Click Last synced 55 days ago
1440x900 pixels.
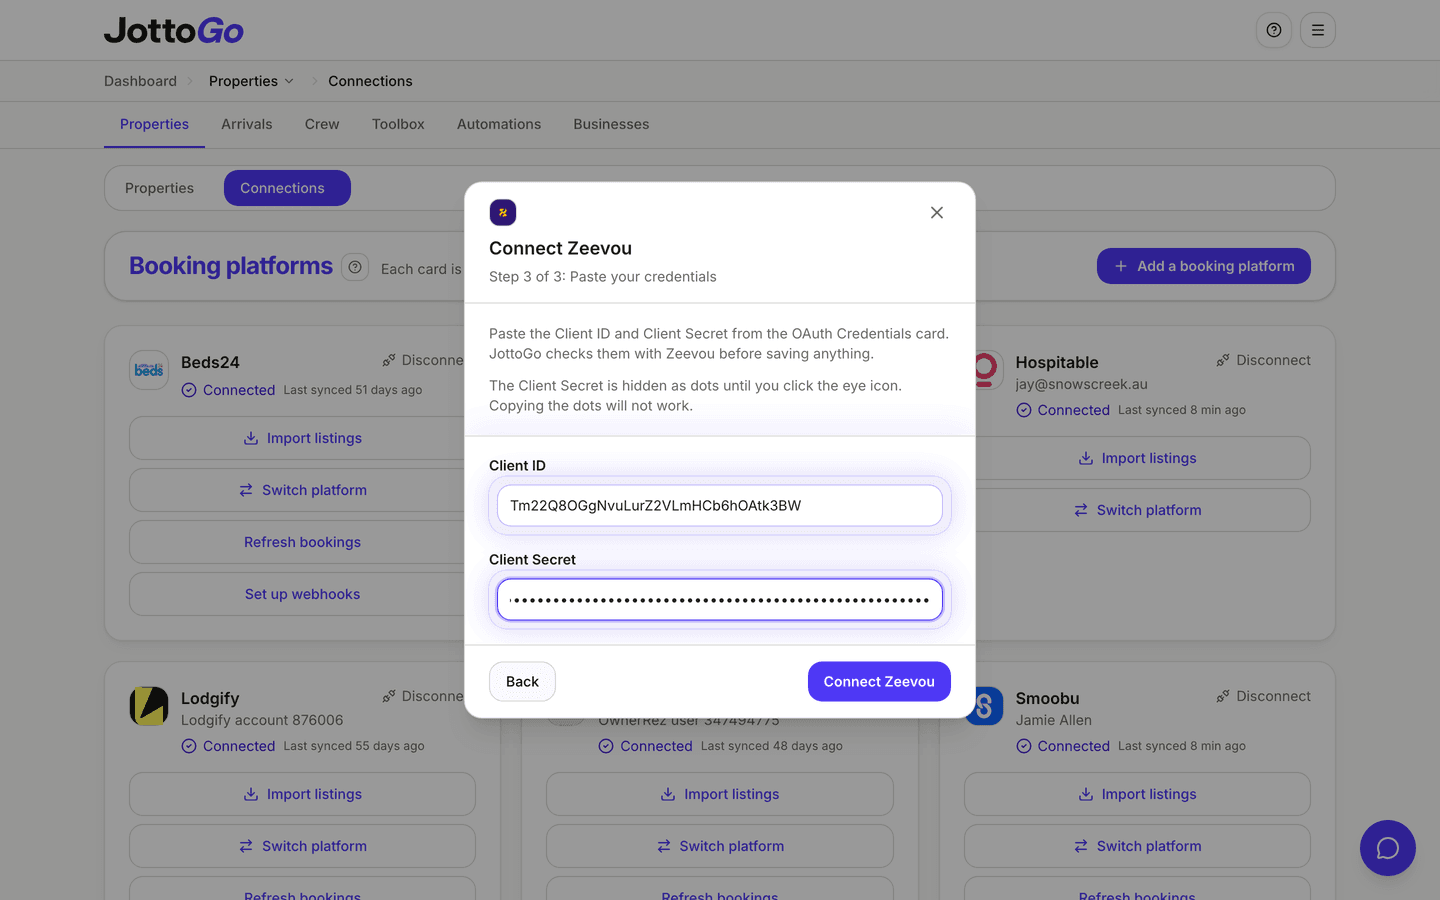tap(354, 746)
